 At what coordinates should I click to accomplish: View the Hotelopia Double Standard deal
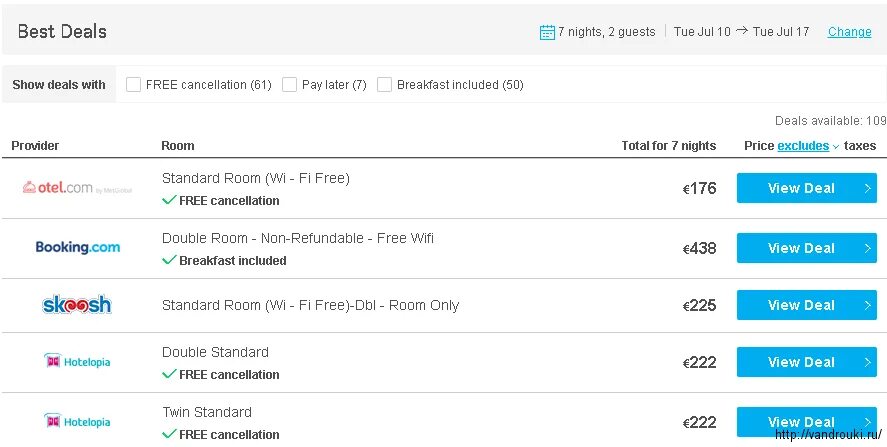tap(800, 362)
